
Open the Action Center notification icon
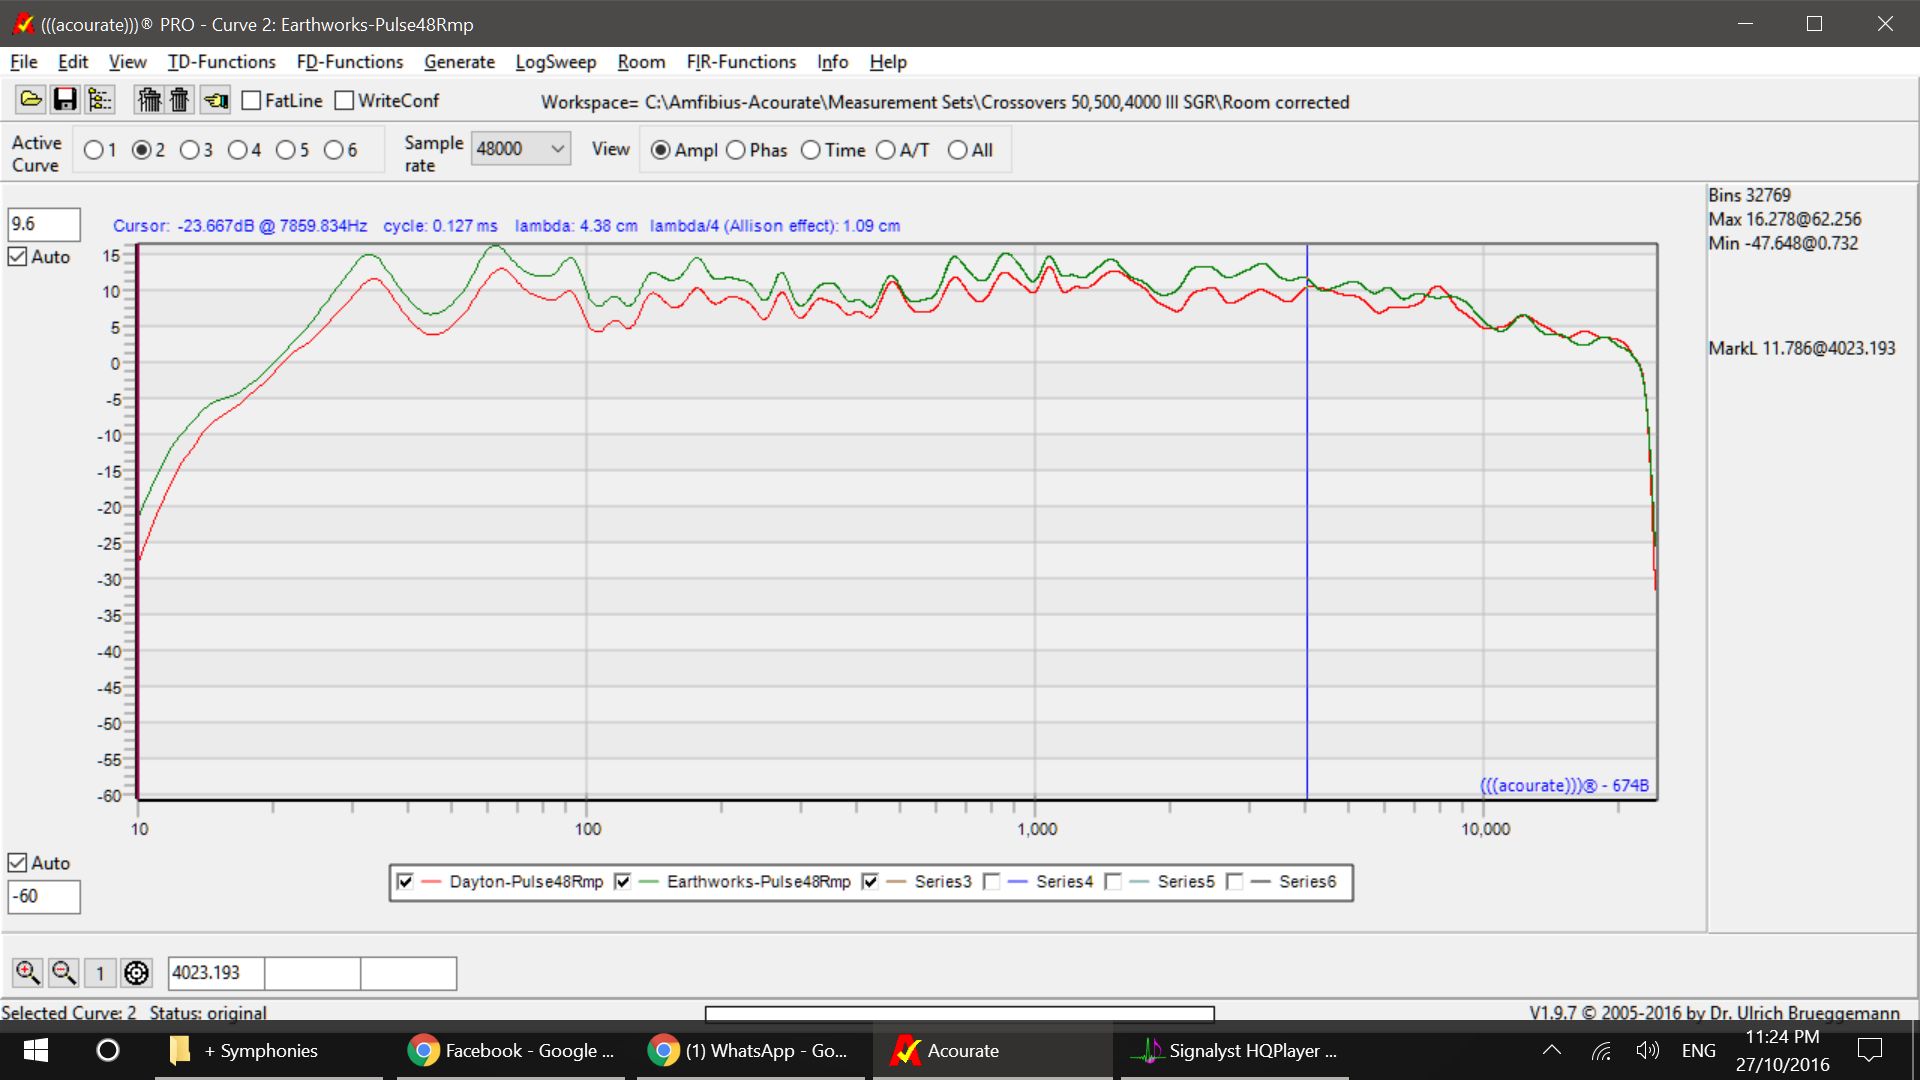[x=1869, y=1050]
